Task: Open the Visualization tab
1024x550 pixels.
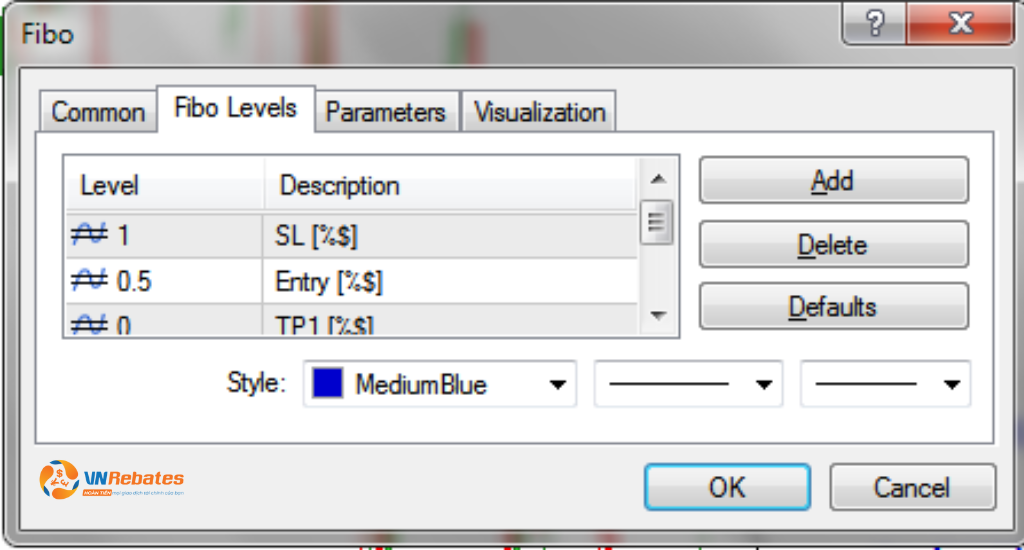Action: tap(539, 112)
